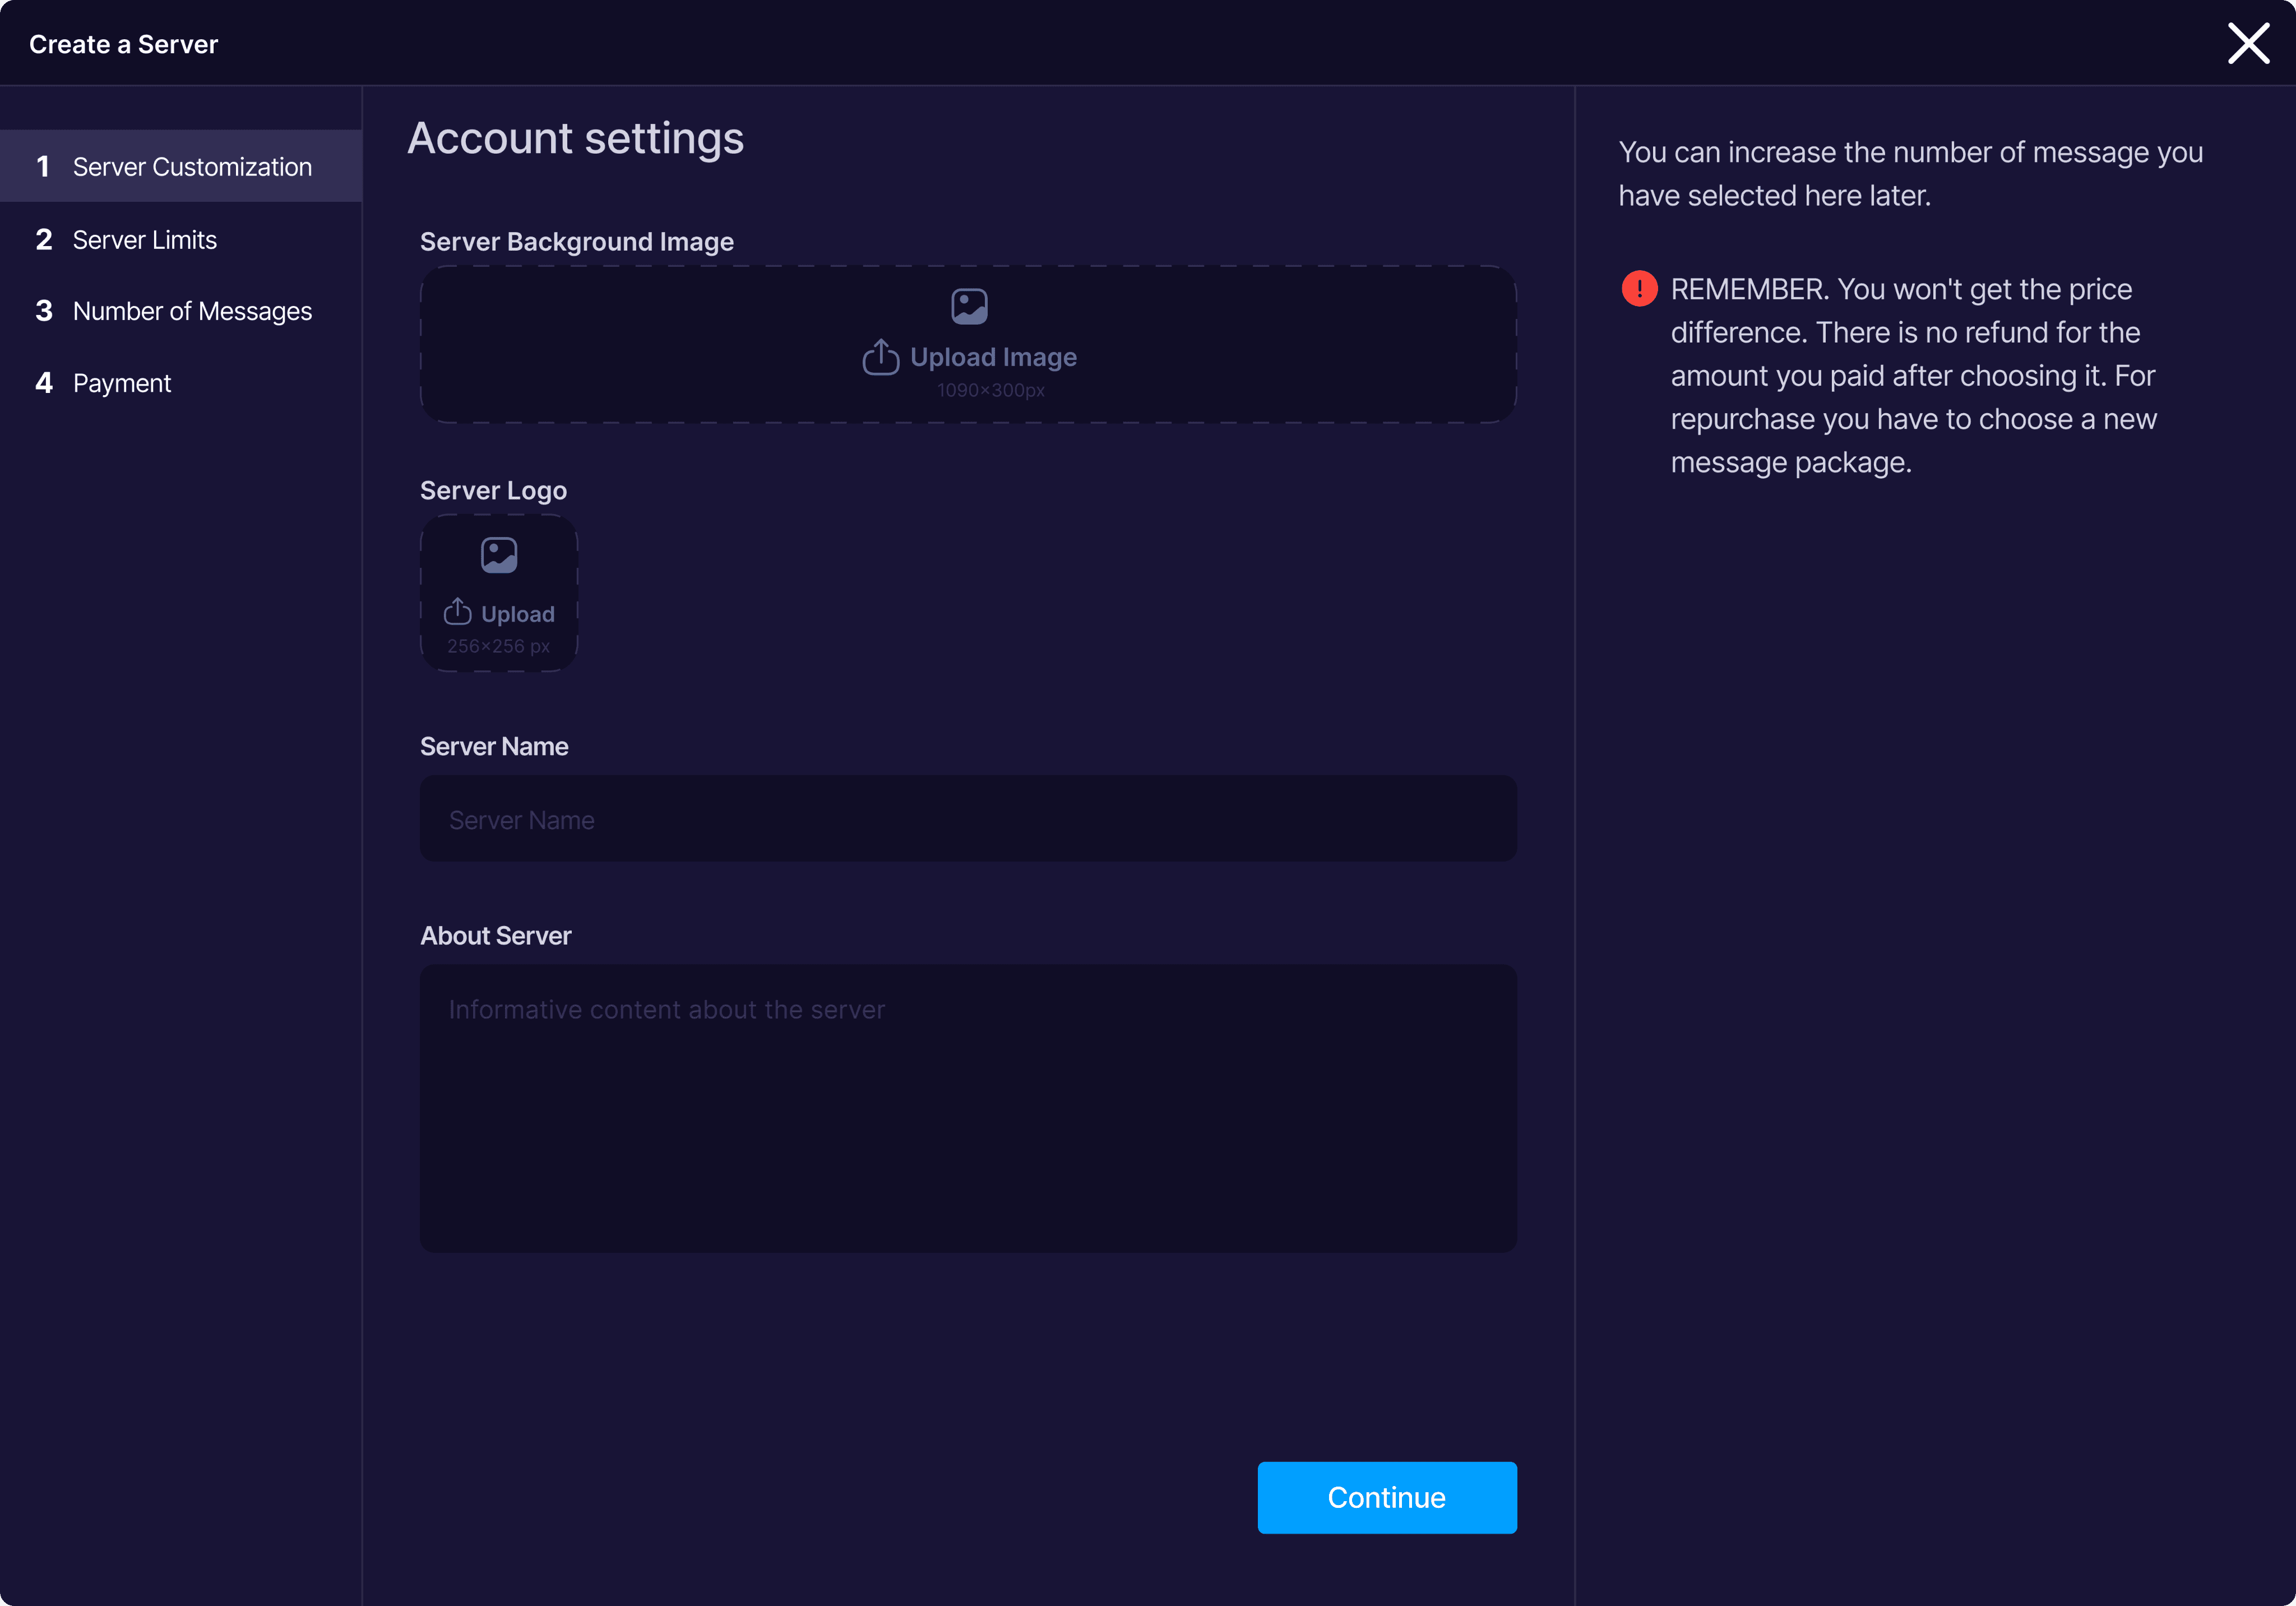Click the image placeholder icon in Server Logo box
The image size is (2296, 1606).
(x=498, y=555)
